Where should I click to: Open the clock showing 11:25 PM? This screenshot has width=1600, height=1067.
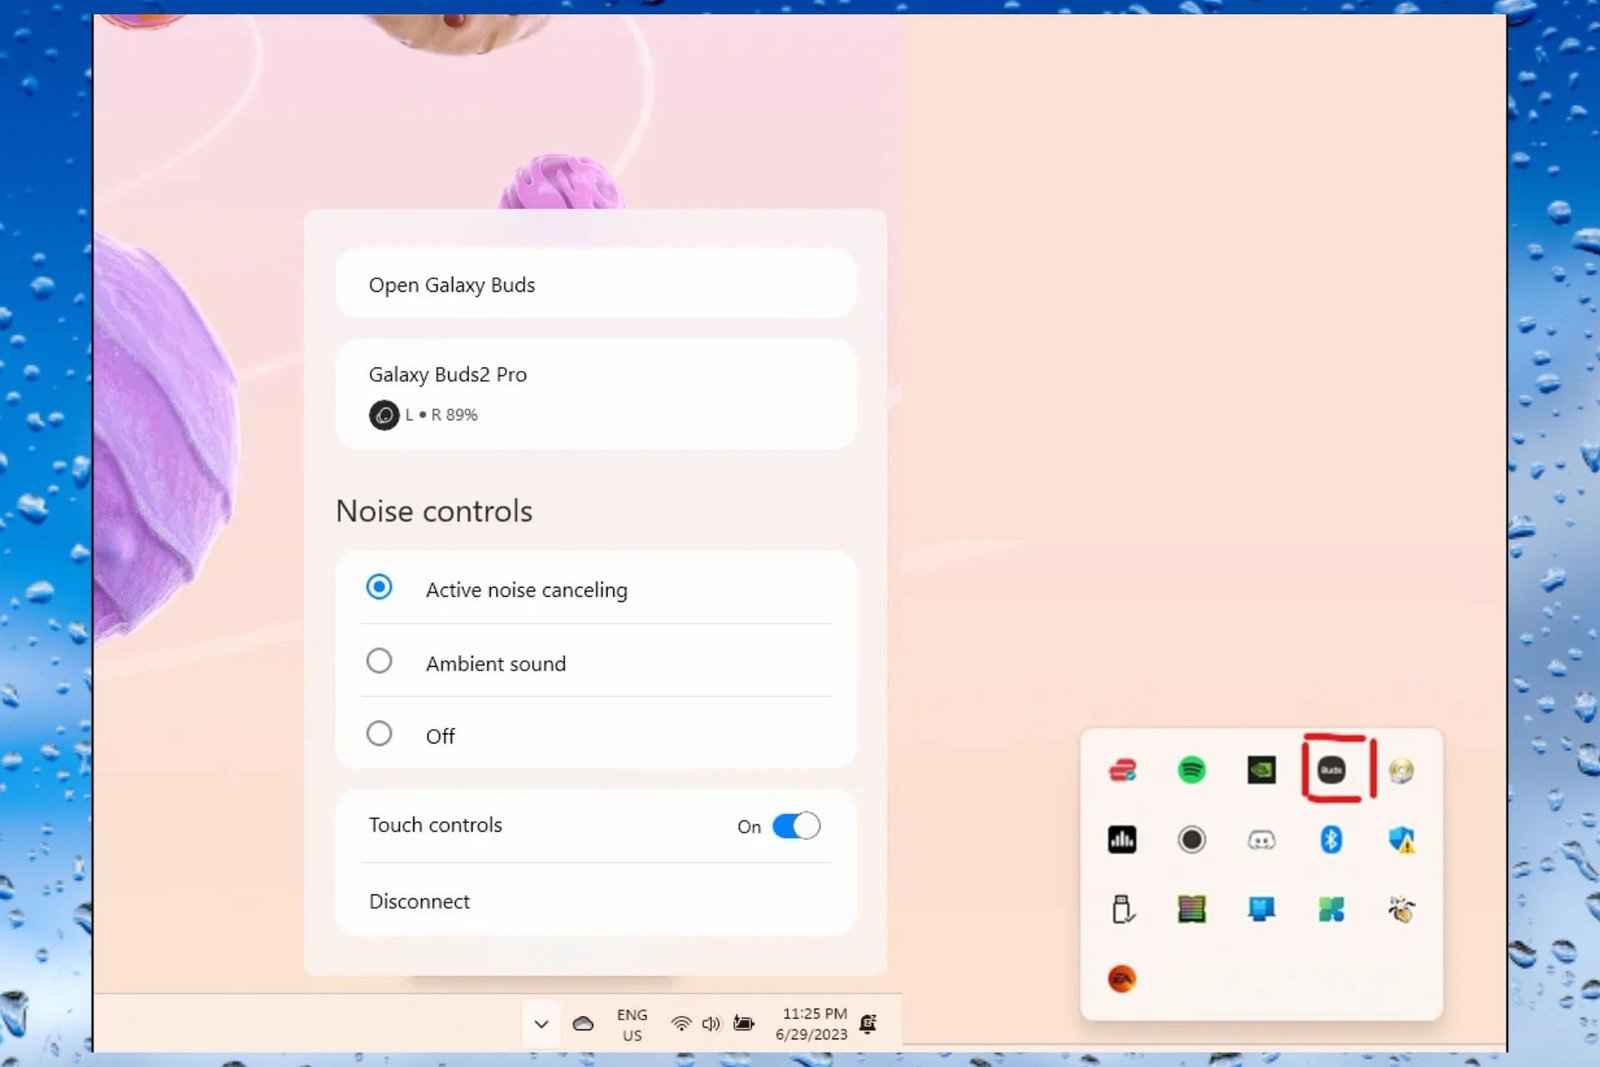[x=813, y=1024]
